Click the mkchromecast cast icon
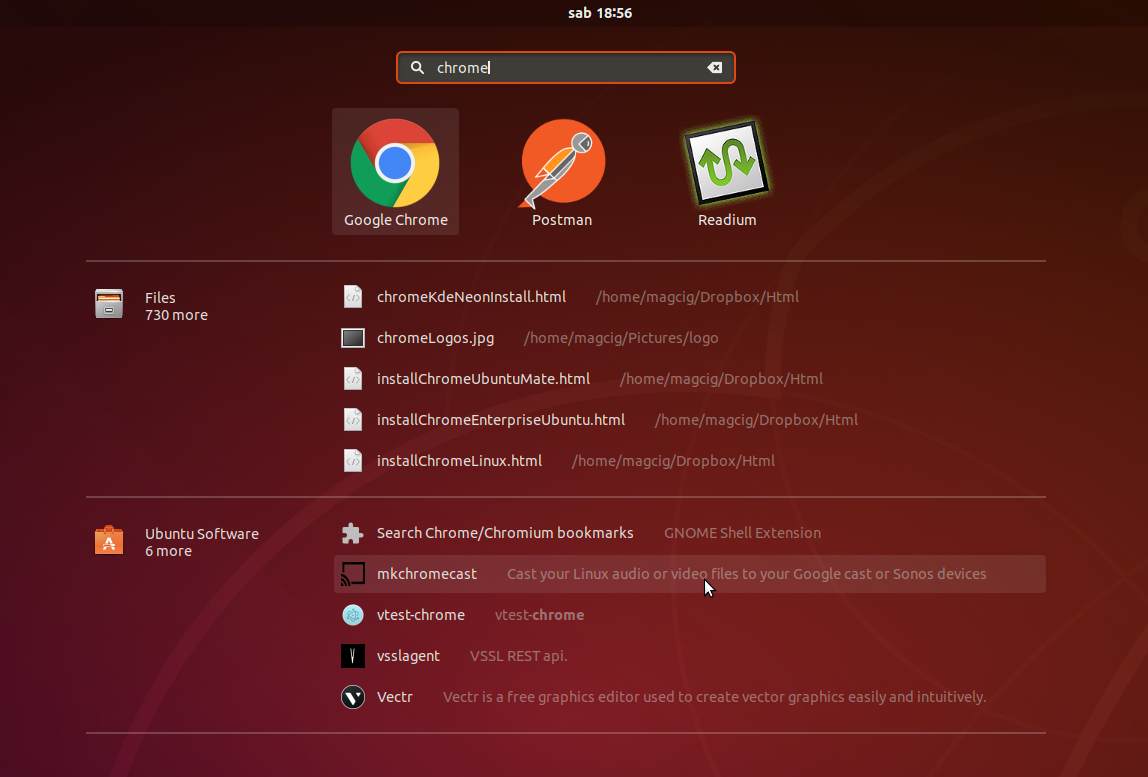The width and height of the screenshot is (1148, 777). (353, 574)
